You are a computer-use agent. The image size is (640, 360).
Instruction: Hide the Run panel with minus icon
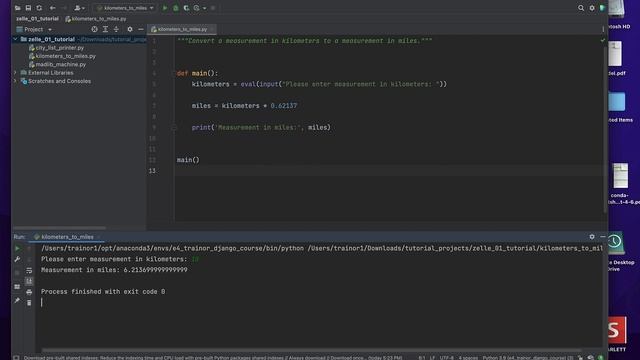tap(603, 237)
